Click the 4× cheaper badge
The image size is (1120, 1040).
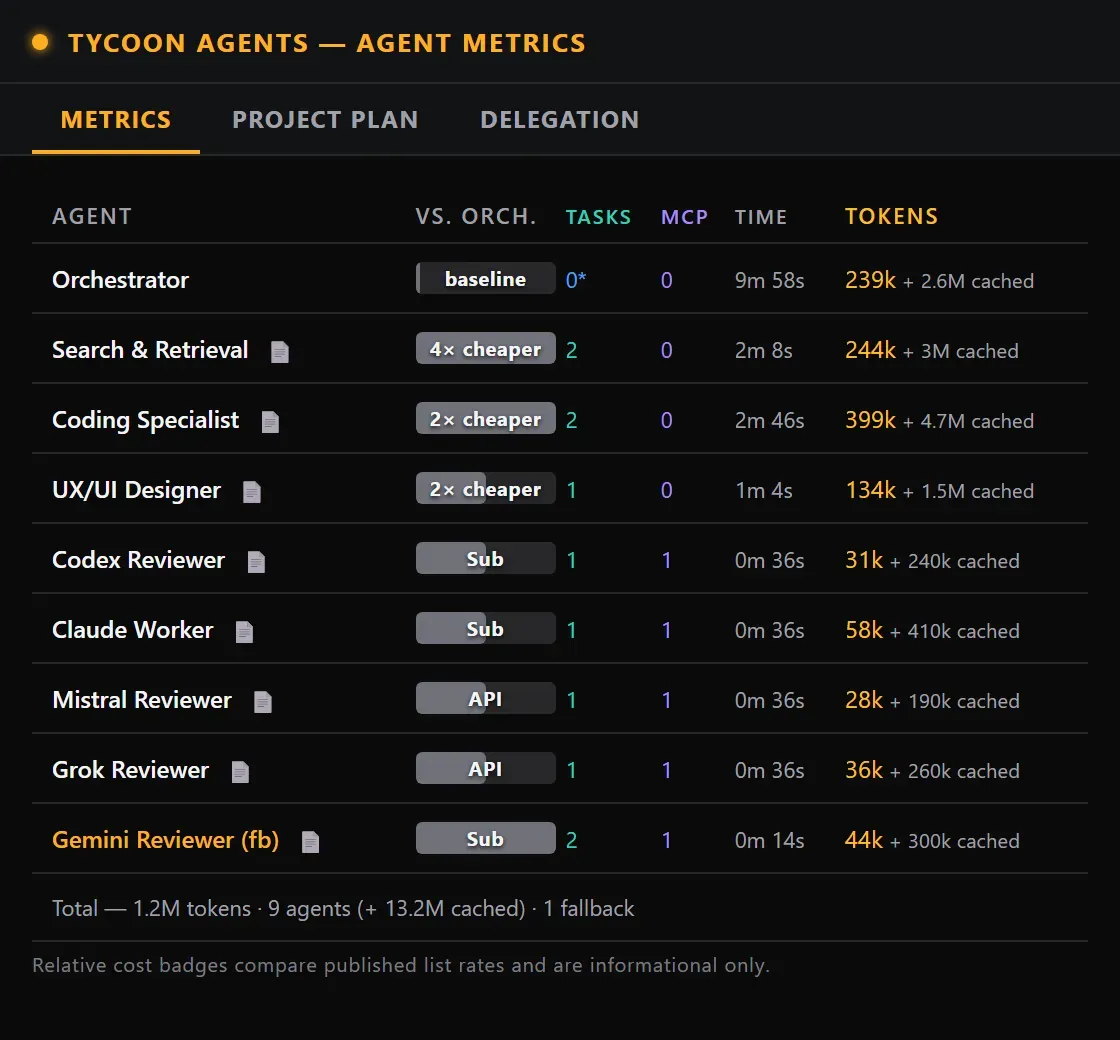point(486,348)
